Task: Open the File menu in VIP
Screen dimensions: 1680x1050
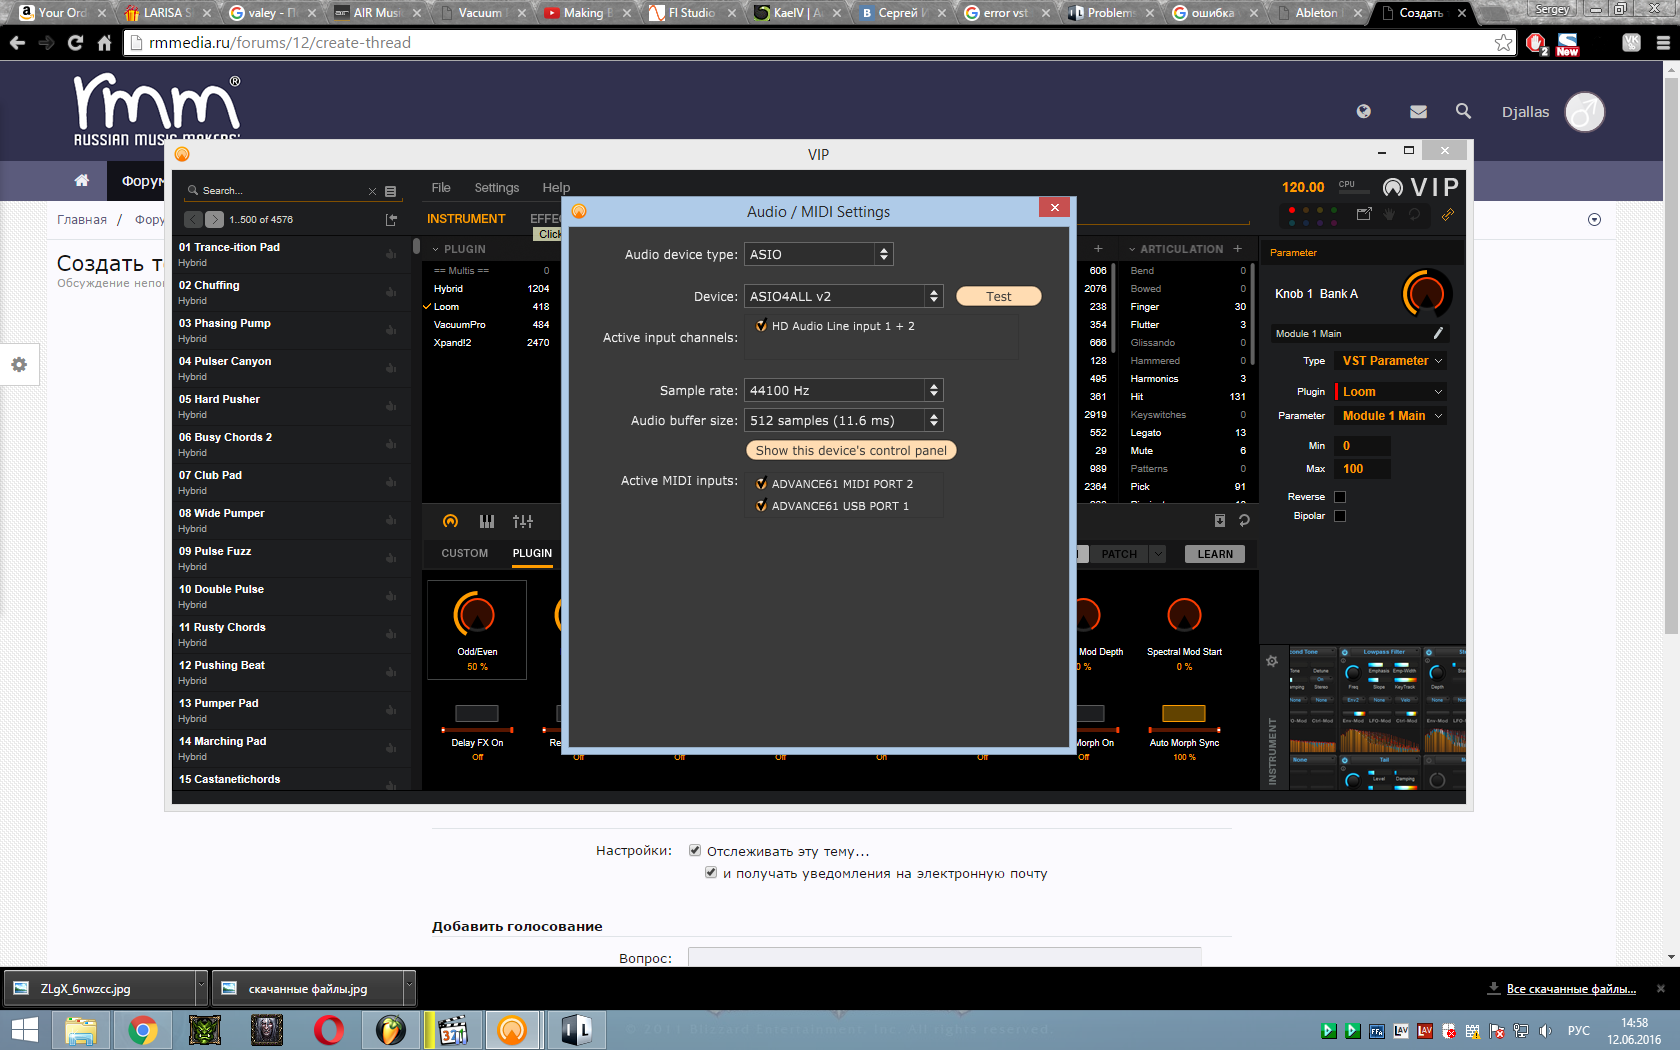Action: pyautogui.click(x=441, y=188)
